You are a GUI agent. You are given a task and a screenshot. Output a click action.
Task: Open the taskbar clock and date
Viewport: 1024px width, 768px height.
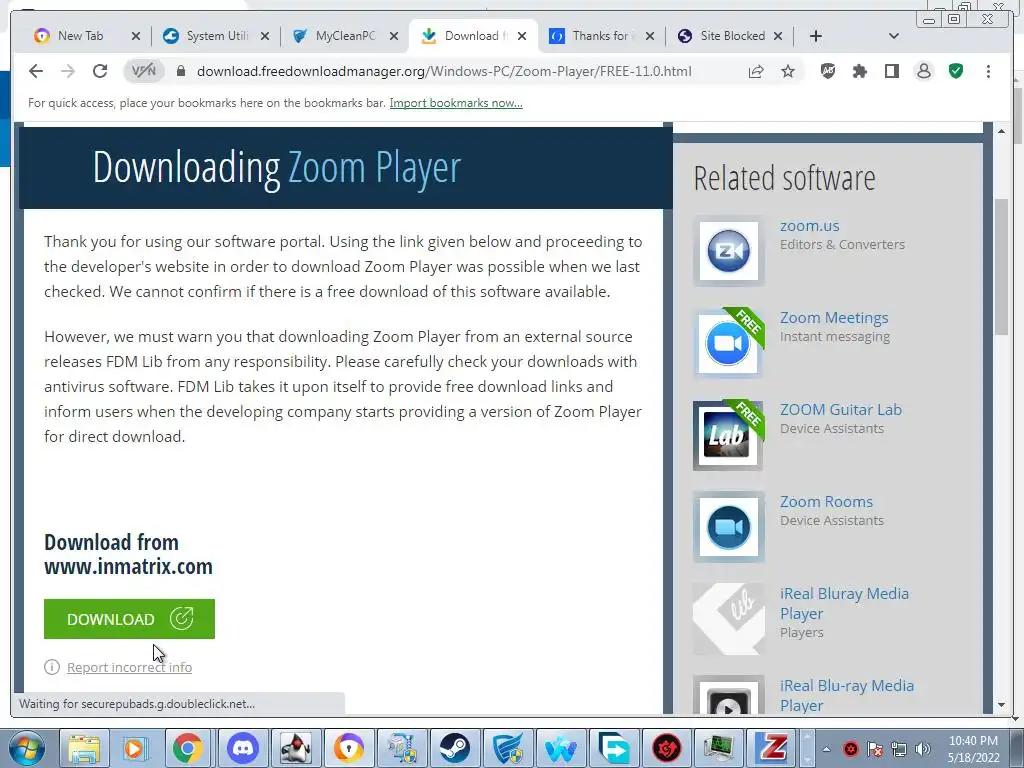[973, 749]
